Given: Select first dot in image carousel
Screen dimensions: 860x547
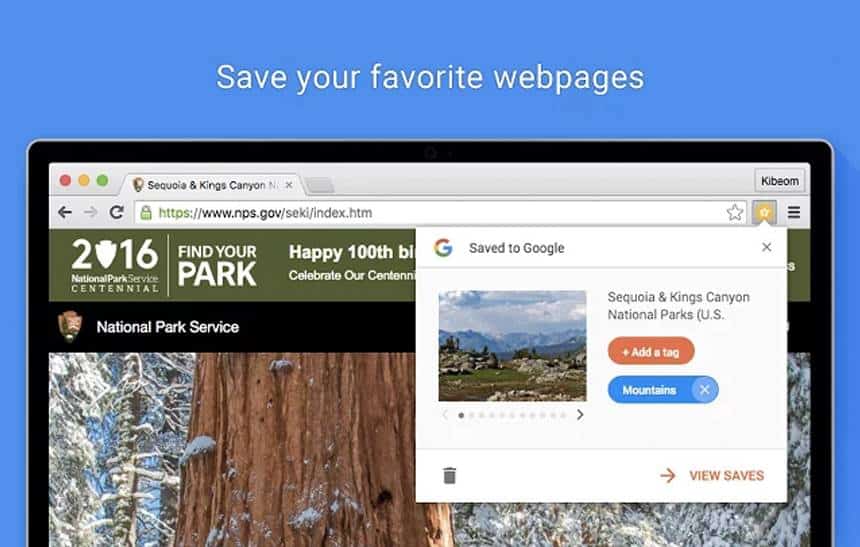Looking at the screenshot, I should [x=461, y=415].
